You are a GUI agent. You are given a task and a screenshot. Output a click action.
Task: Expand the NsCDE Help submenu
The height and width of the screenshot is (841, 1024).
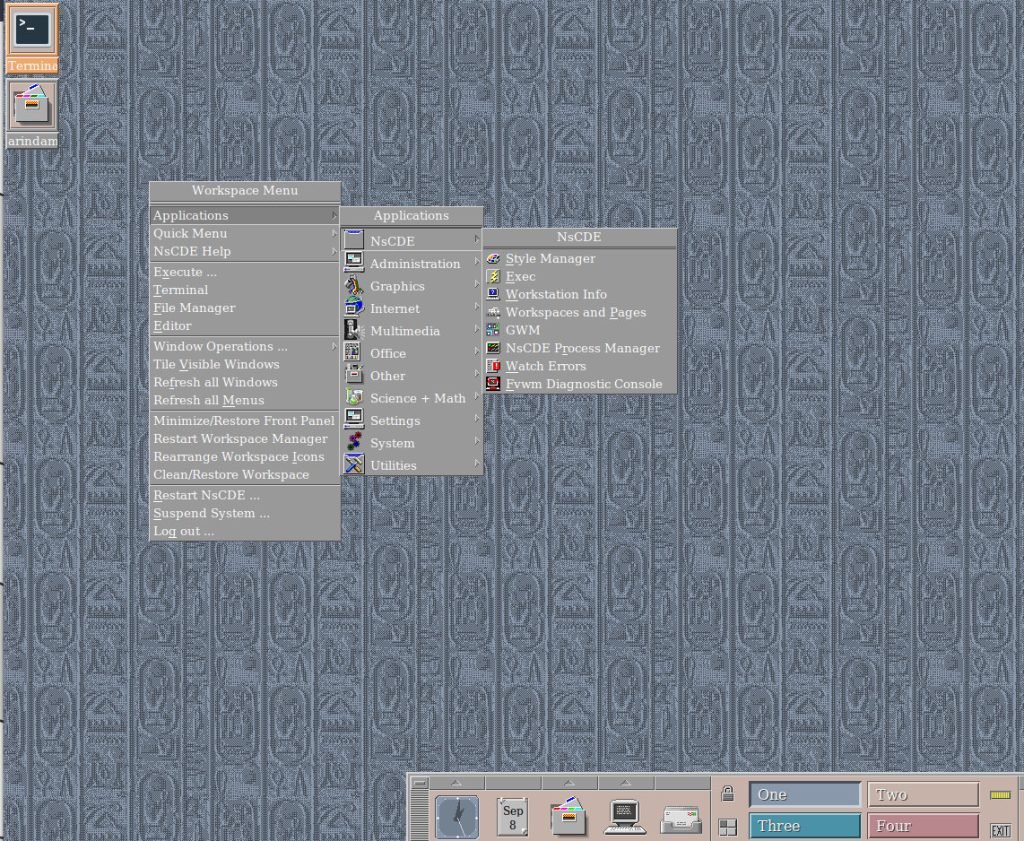point(245,251)
